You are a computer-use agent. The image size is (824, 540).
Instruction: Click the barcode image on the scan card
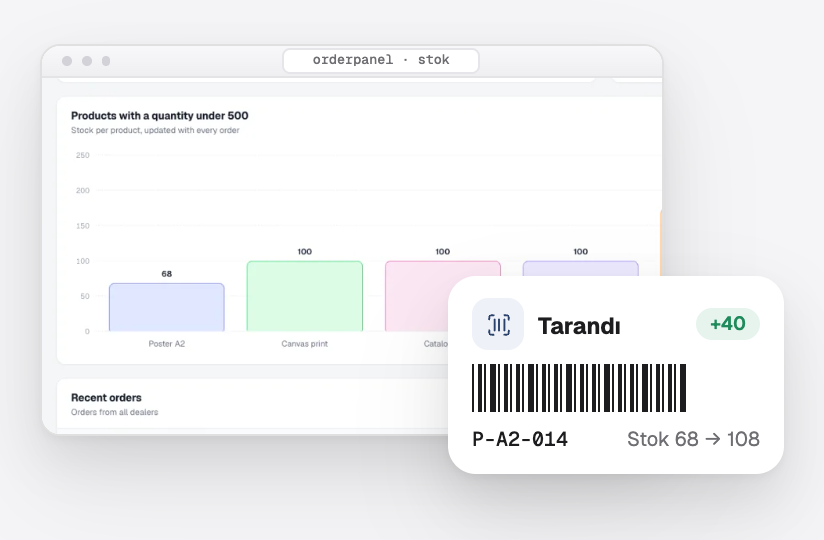click(579, 388)
